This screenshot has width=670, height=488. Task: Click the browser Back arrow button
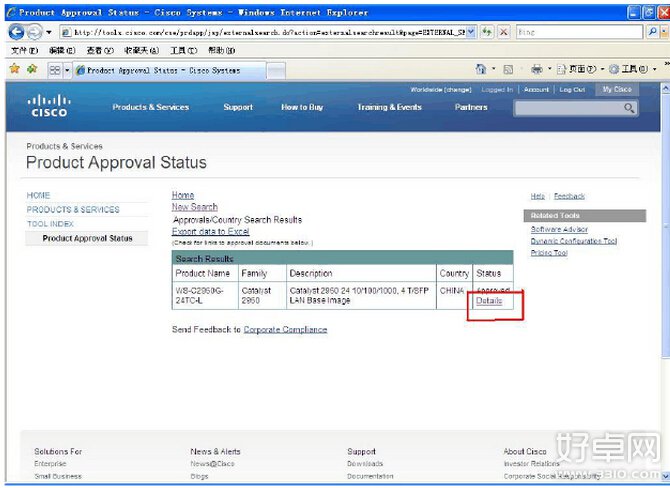[x=16, y=32]
